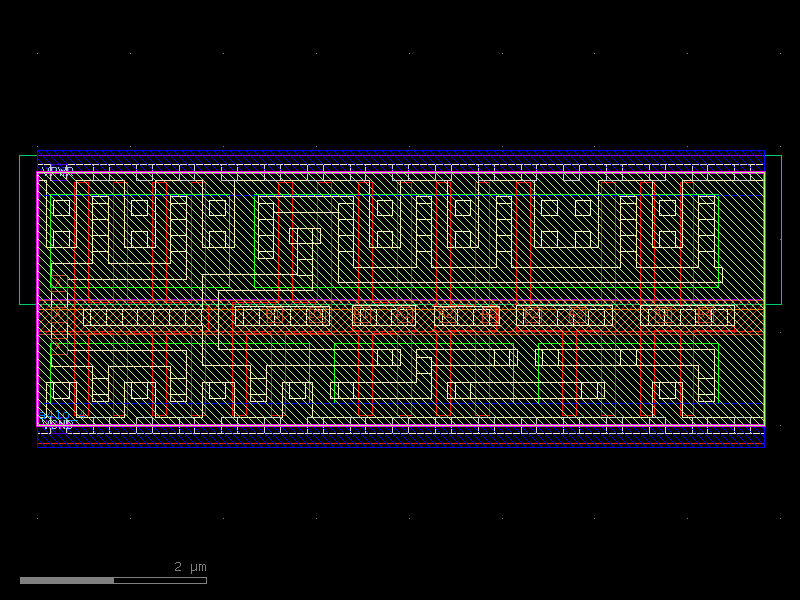Click the filled gray half of scale bar
Image resolution: width=800 pixels, height=600 pixels.
coord(66,580)
